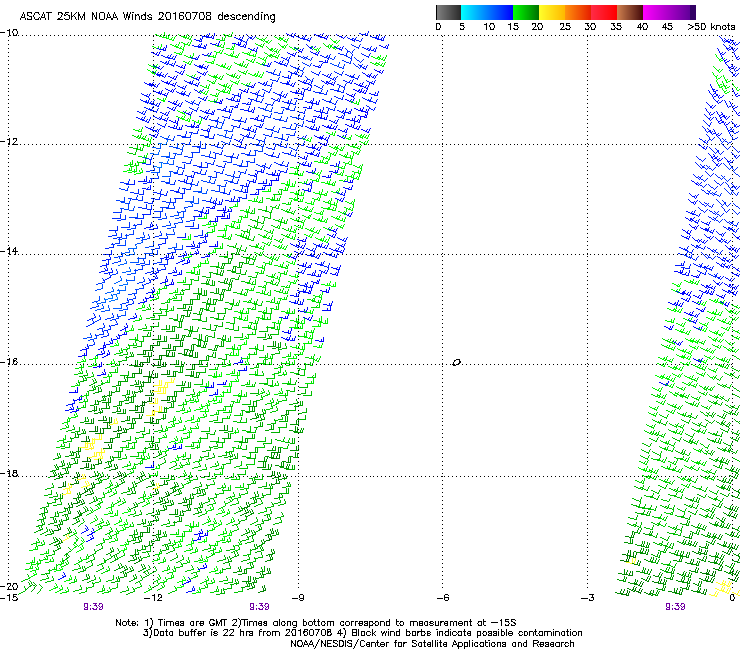740x650 pixels.
Task: Click the 9:39 time label between -12 and -9
Action: click(x=259, y=607)
